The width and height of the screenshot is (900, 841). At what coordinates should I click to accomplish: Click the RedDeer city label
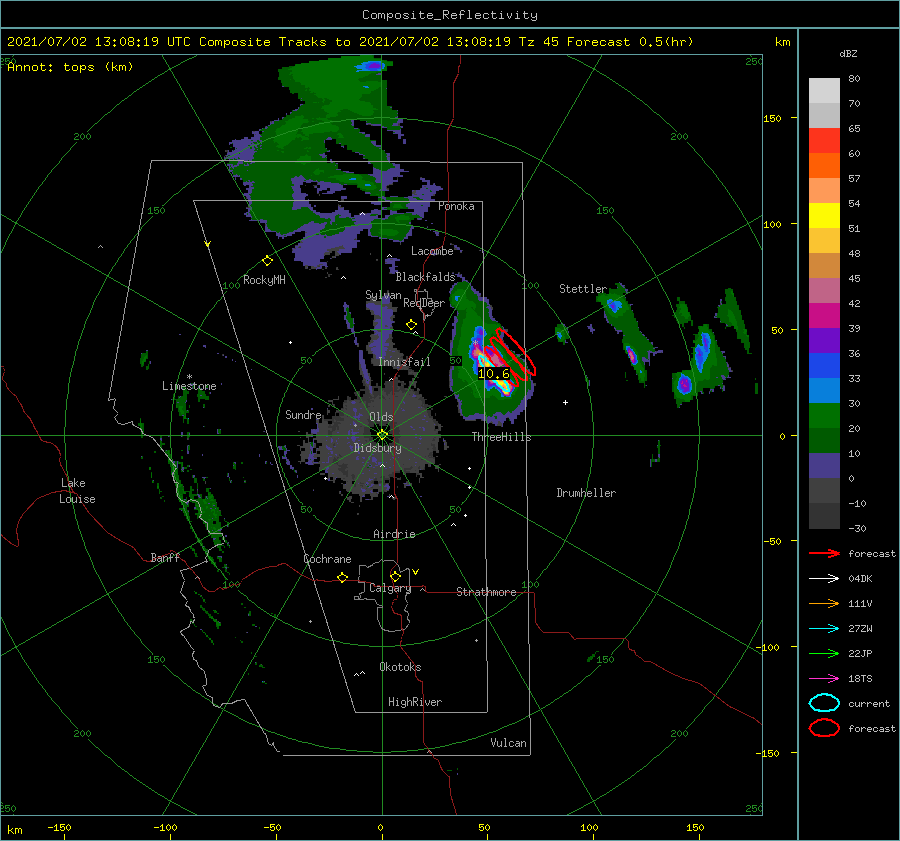click(x=424, y=303)
